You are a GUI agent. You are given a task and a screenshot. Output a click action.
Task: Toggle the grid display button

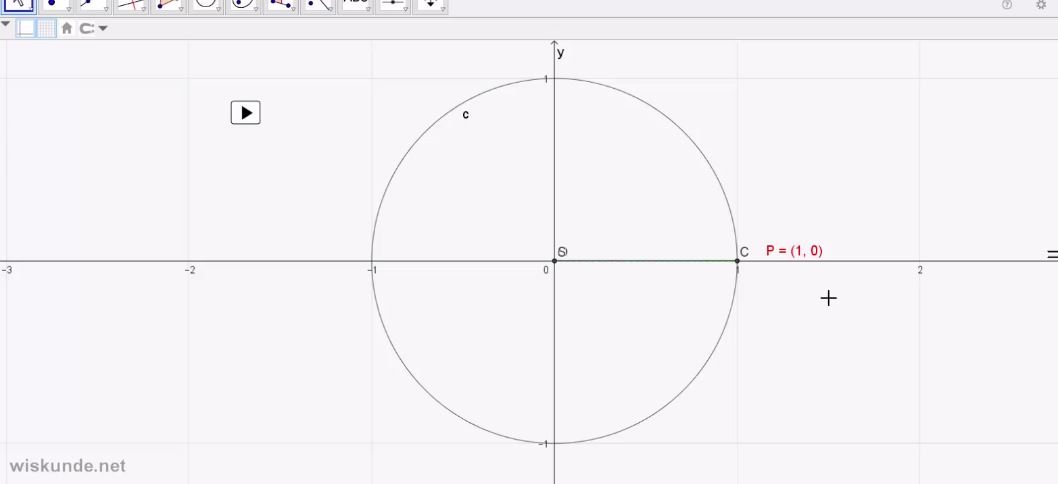tap(47, 28)
